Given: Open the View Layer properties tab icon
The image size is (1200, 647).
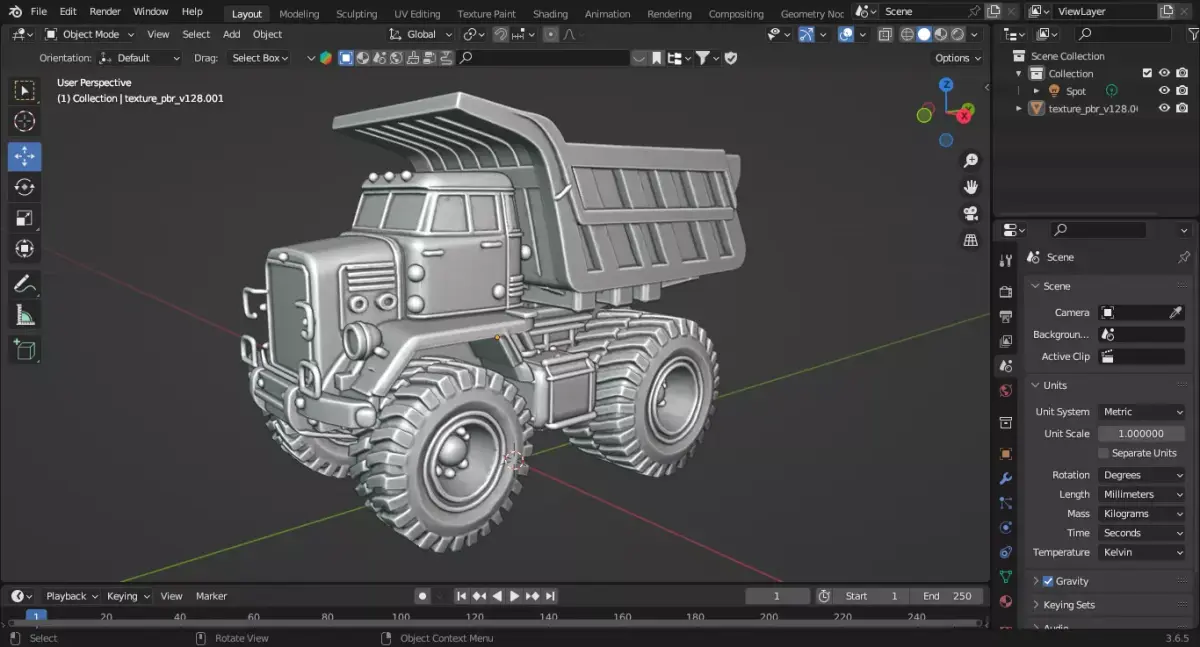Looking at the screenshot, I should pyautogui.click(x=1006, y=341).
